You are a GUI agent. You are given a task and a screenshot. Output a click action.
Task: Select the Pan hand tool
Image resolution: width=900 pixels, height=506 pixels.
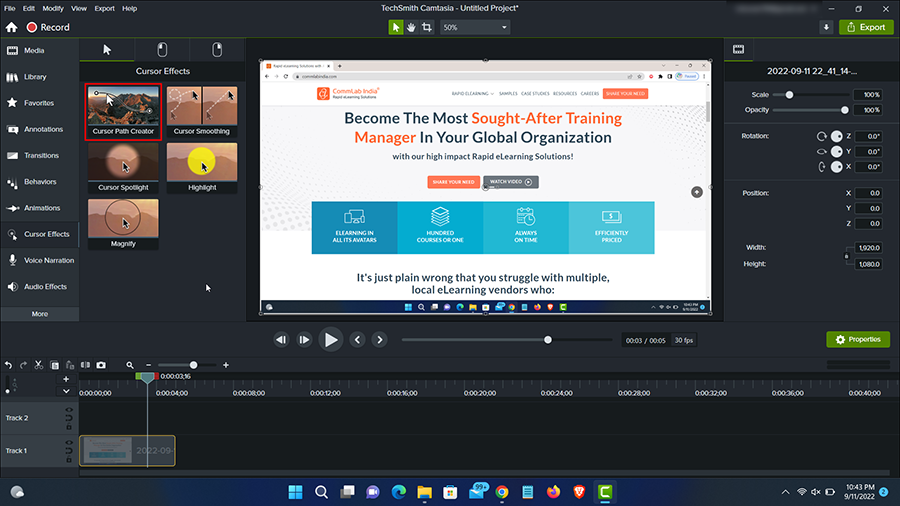[x=411, y=27]
